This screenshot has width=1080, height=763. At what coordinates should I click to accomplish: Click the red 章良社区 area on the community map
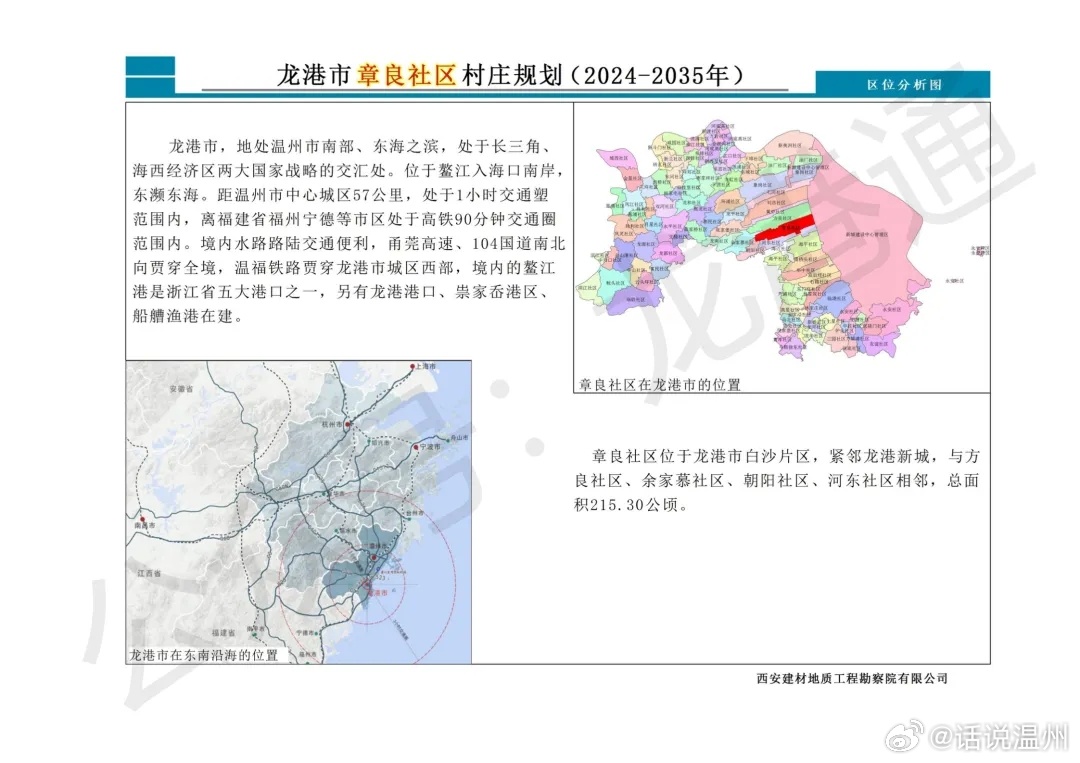[x=785, y=227]
